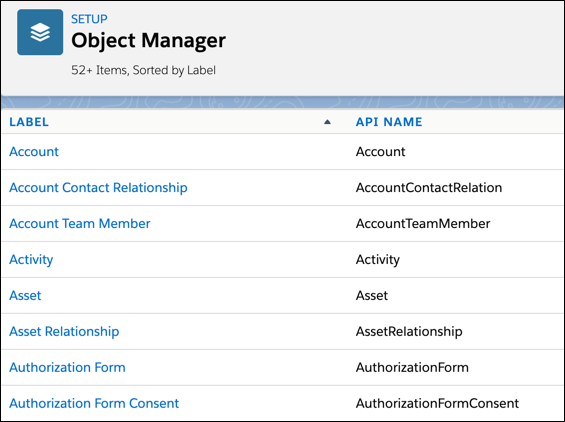565x422 pixels.
Task: Select the 'AccountTeamMember' API name cell
Action: tap(423, 223)
